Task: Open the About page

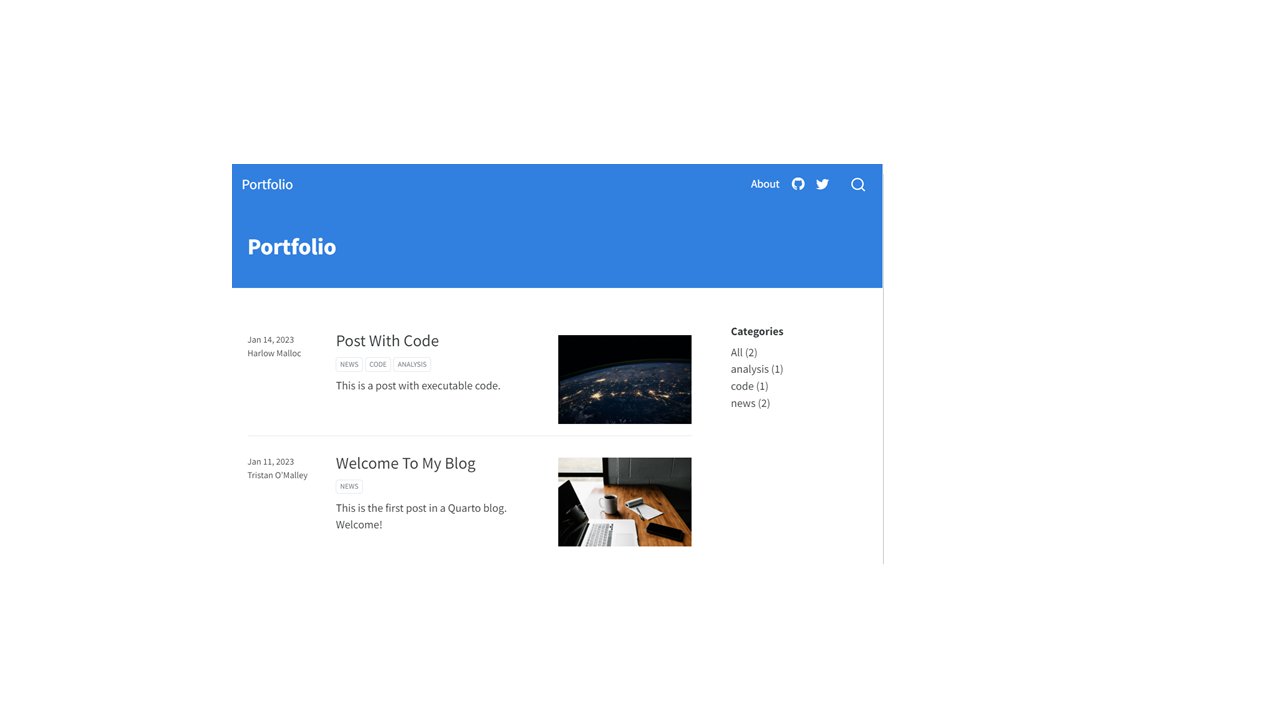Action: point(764,184)
